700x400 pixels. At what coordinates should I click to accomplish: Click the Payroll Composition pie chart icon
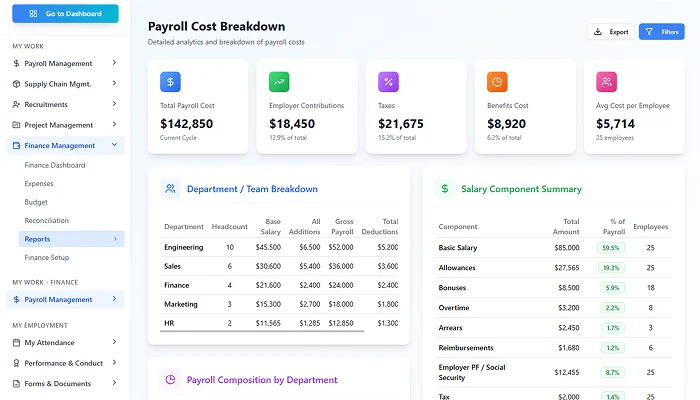tap(170, 379)
